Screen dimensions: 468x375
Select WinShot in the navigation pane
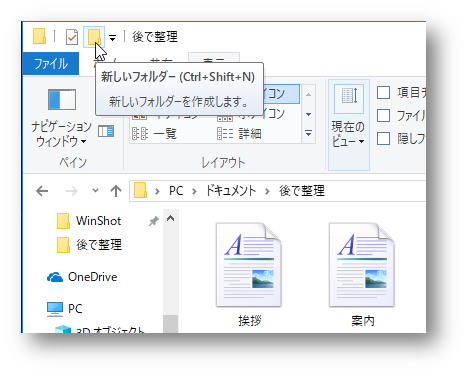pos(98,221)
